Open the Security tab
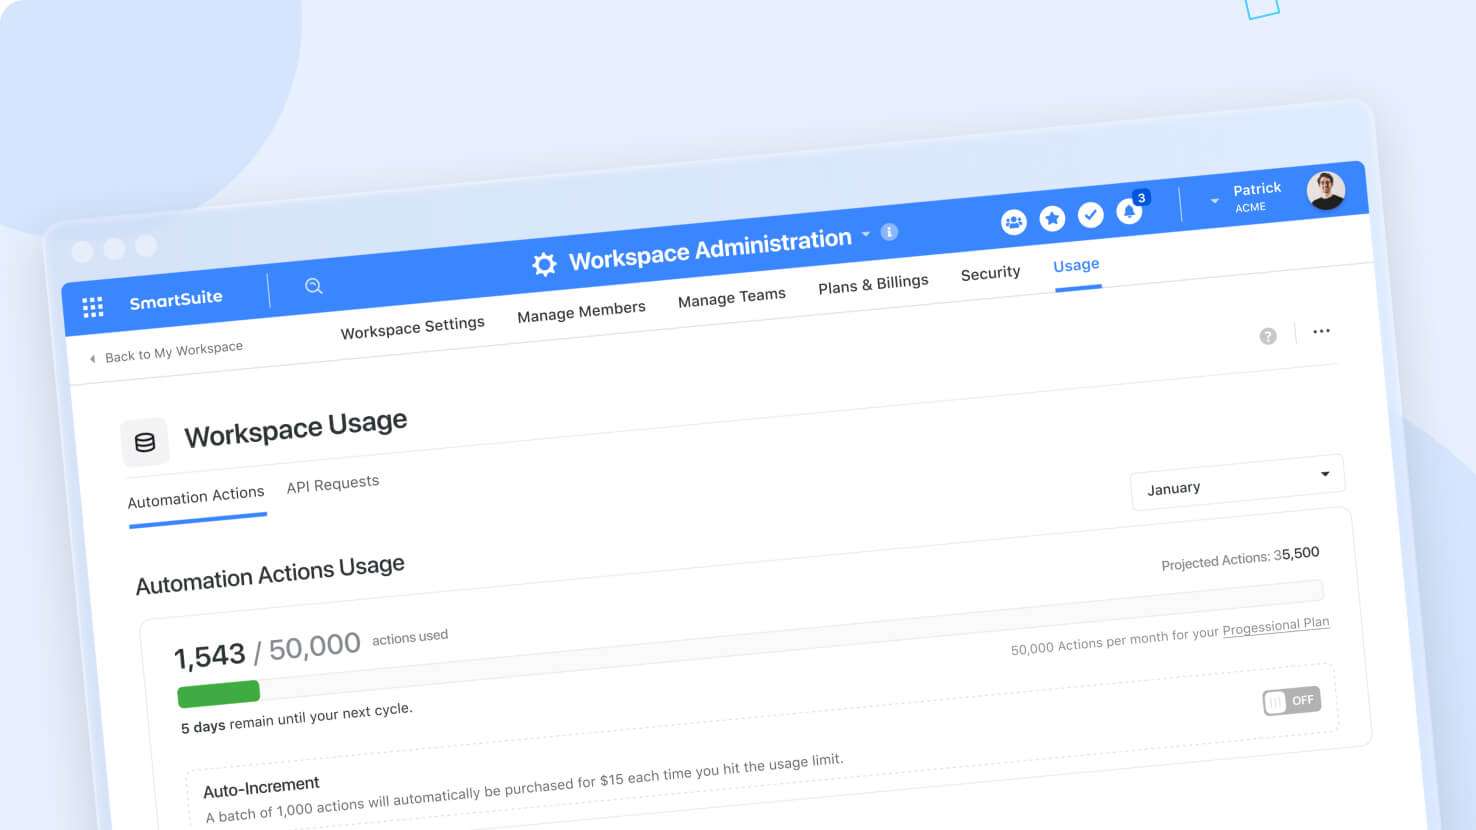 (x=990, y=273)
